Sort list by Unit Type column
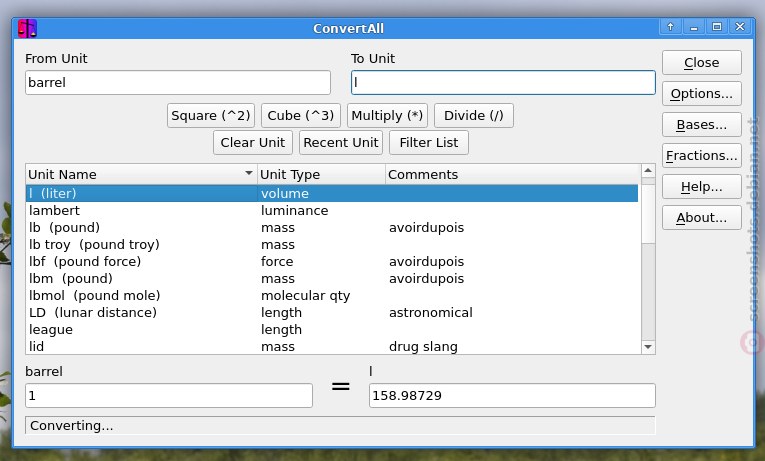The height and width of the screenshot is (461, 765). pyautogui.click(x=322, y=175)
